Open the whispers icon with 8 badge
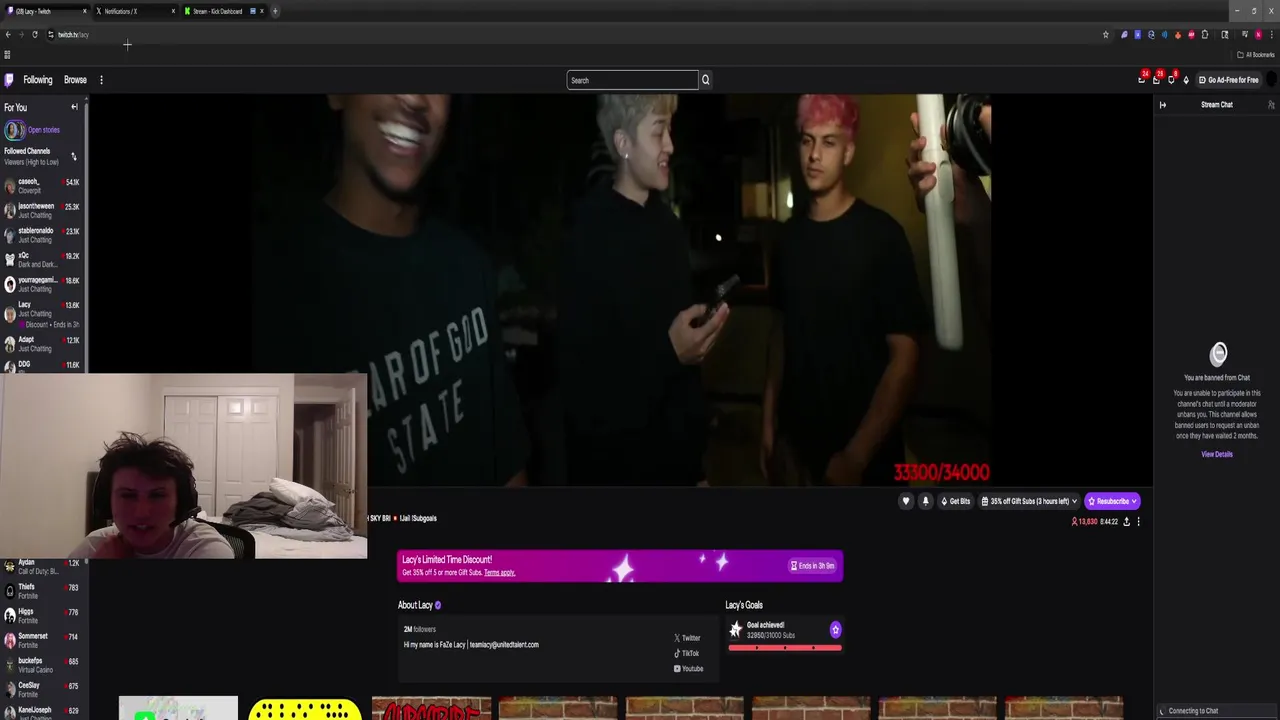Viewport: 1280px width, 720px height. pyautogui.click(x=1171, y=79)
